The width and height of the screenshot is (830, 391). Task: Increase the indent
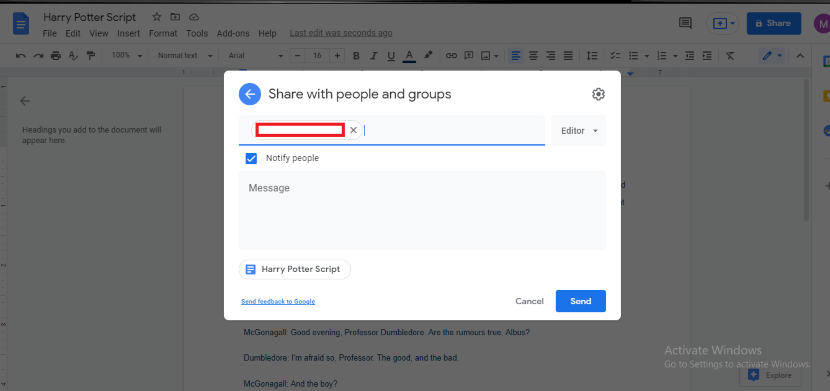coord(707,56)
